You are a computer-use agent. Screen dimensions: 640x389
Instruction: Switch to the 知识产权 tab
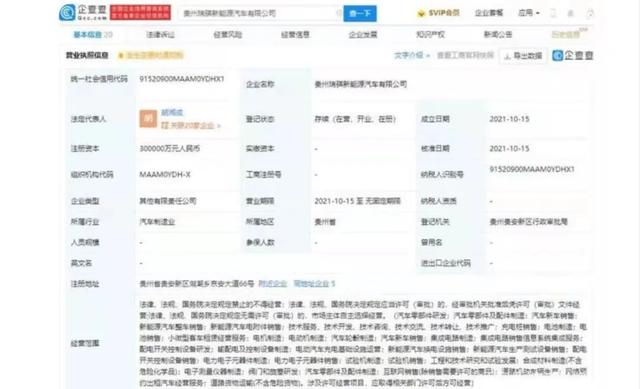(x=430, y=35)
